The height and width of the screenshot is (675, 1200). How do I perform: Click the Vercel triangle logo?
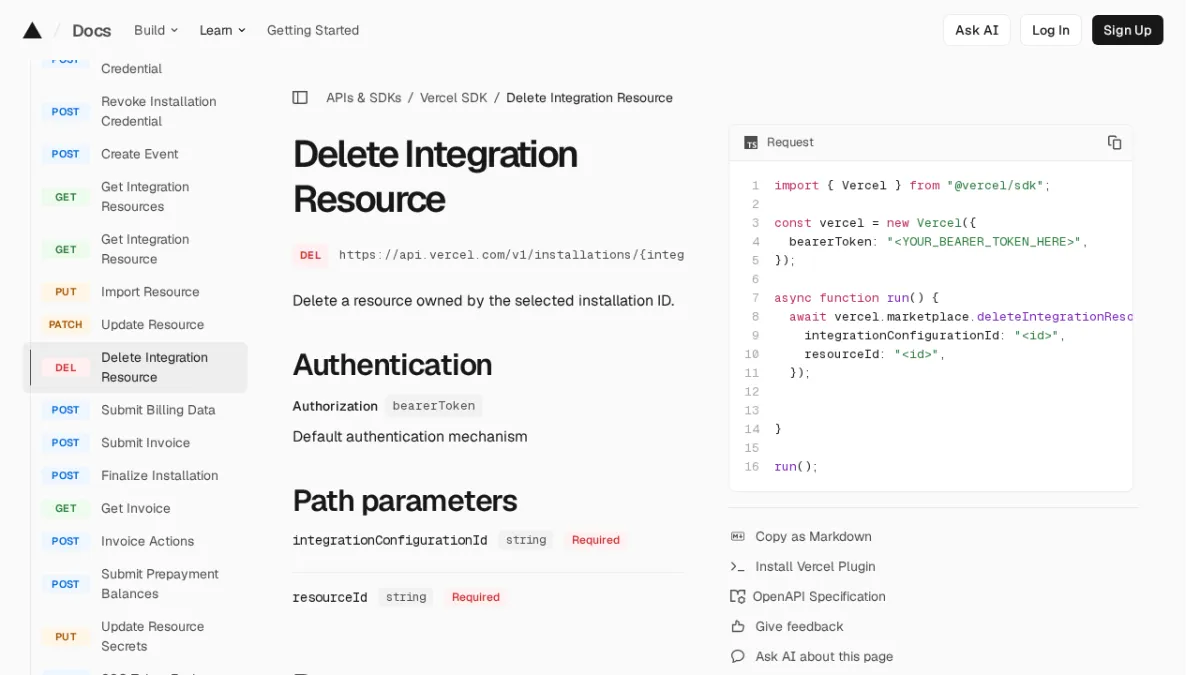32,30
